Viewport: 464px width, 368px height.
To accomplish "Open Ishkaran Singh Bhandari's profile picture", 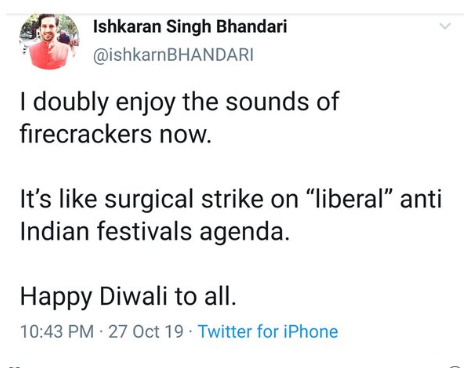I will pyautogui.click(x=49, y=41).
